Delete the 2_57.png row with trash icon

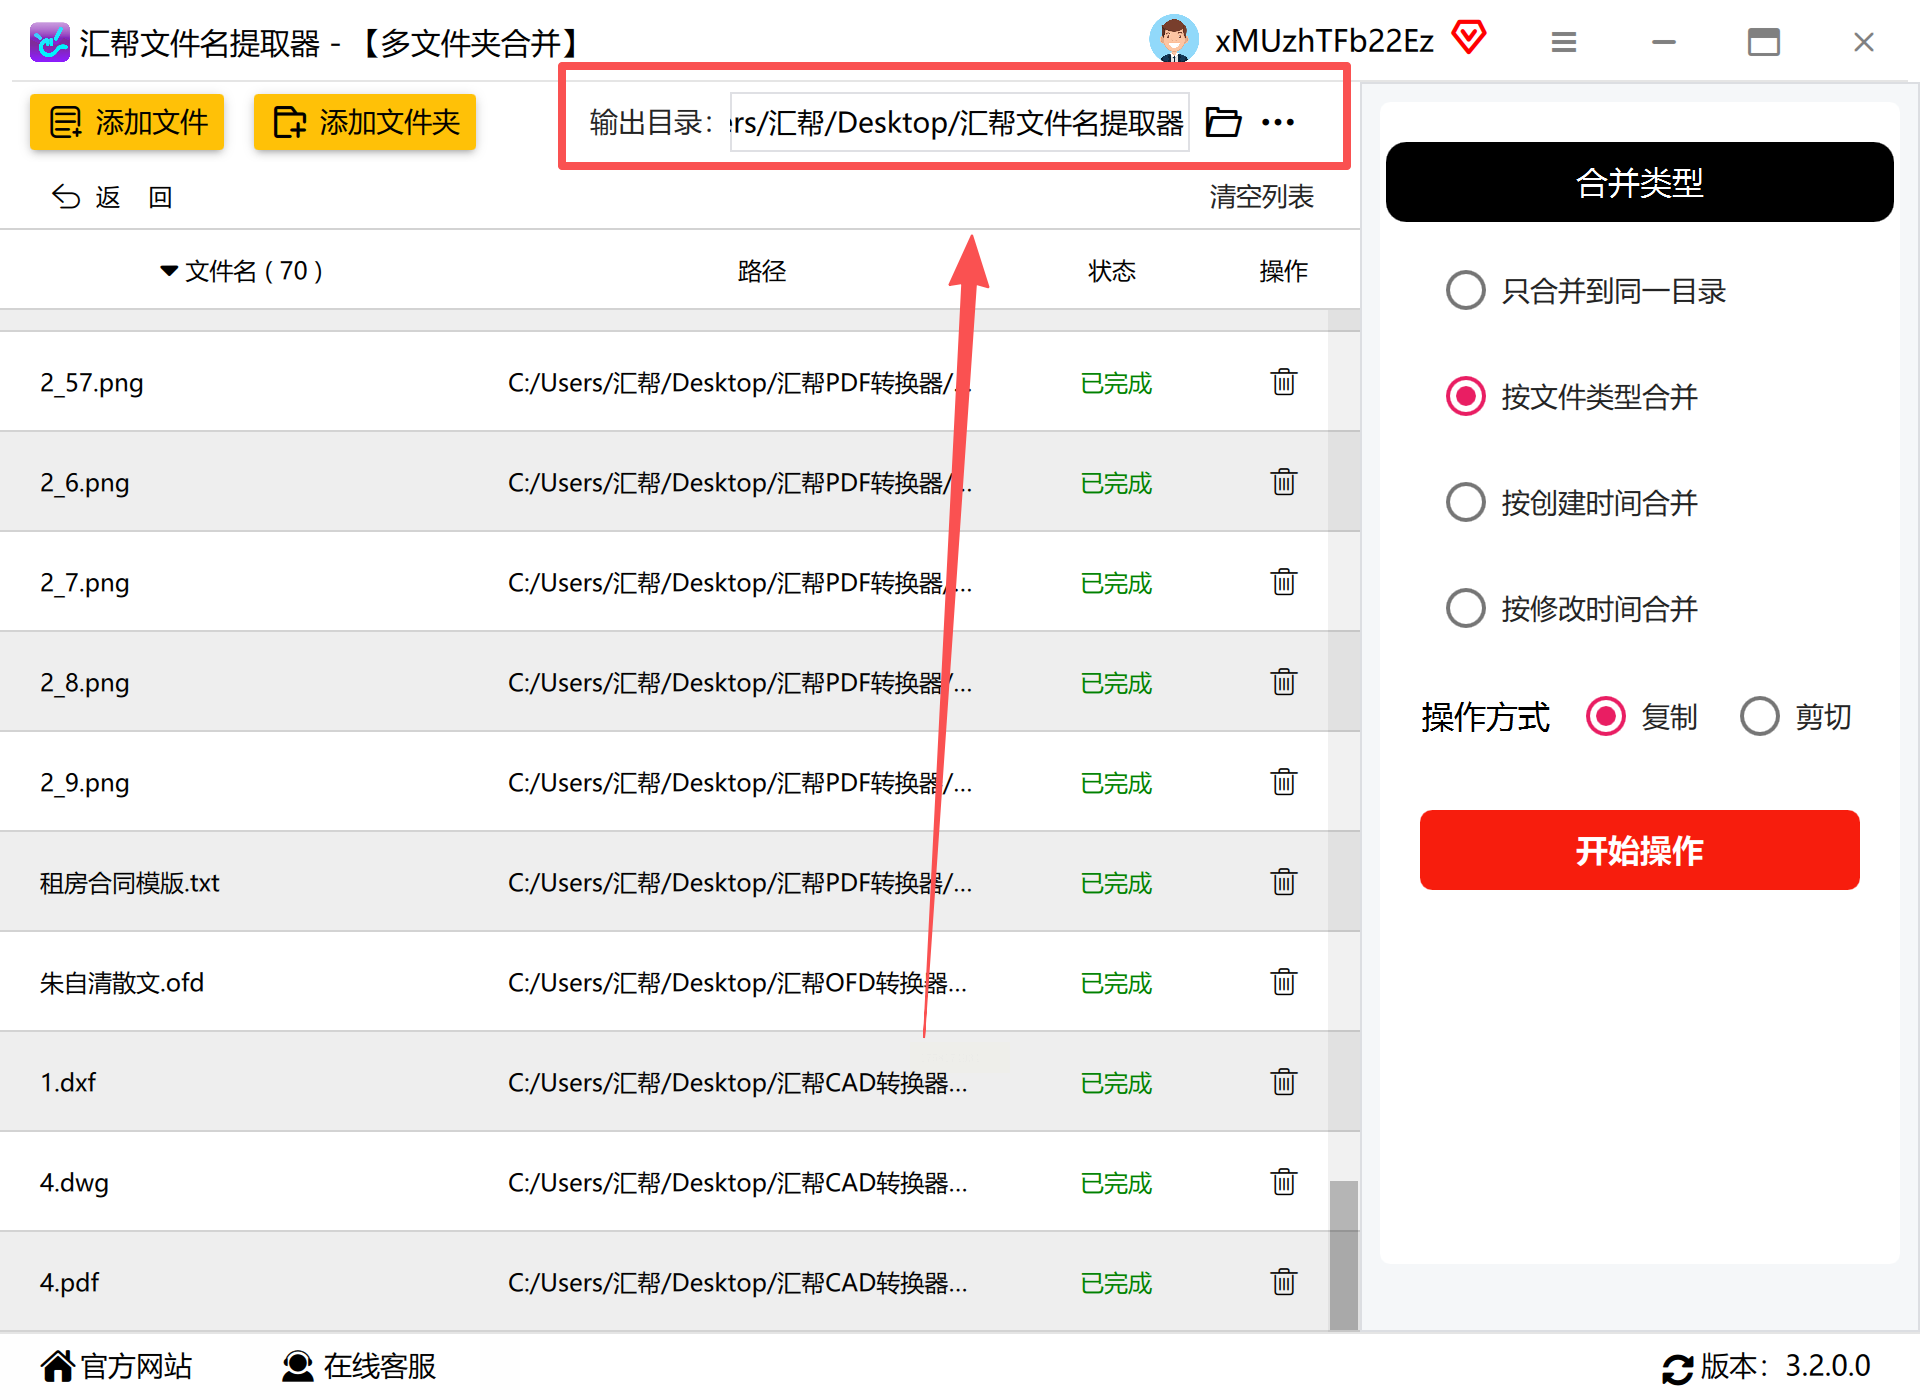(1283, 382)
